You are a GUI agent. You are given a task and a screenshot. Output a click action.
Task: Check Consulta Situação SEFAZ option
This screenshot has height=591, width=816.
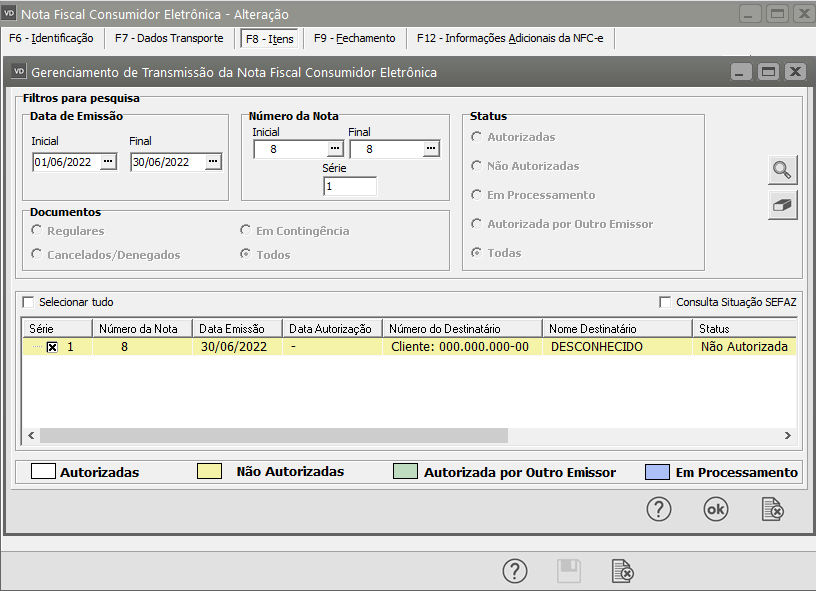666,302
